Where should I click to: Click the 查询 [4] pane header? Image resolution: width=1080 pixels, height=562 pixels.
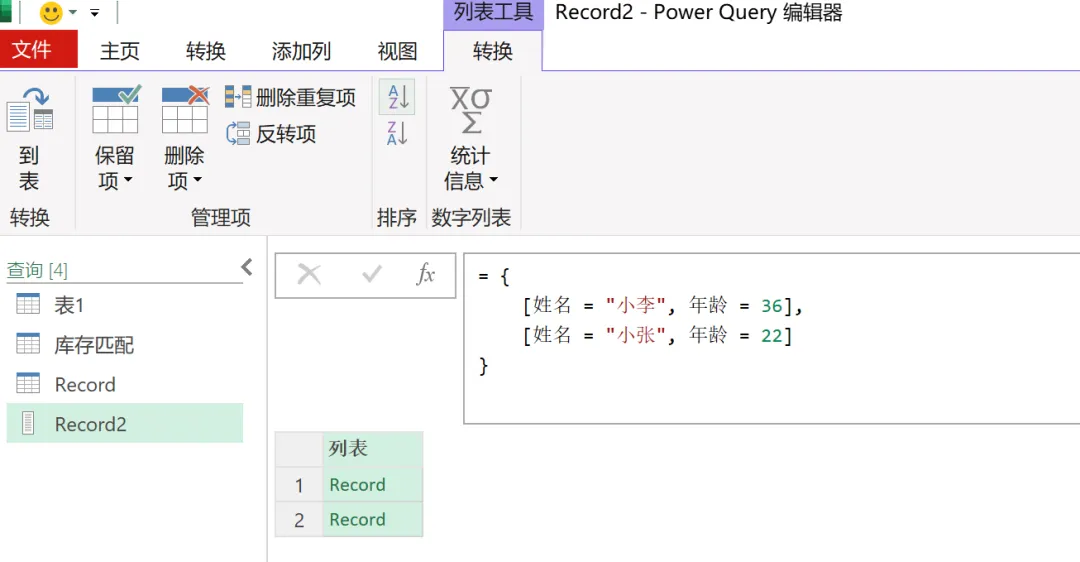pos(37,270)
